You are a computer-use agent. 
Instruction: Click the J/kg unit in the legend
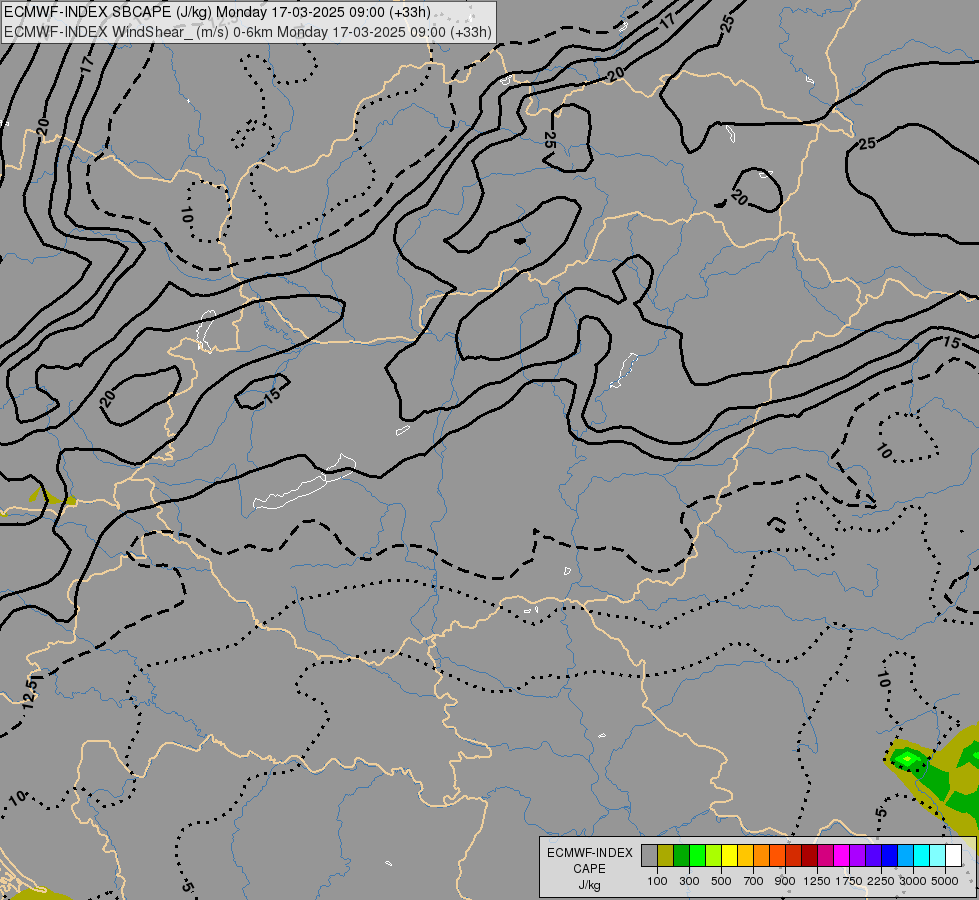click(589, 886)
